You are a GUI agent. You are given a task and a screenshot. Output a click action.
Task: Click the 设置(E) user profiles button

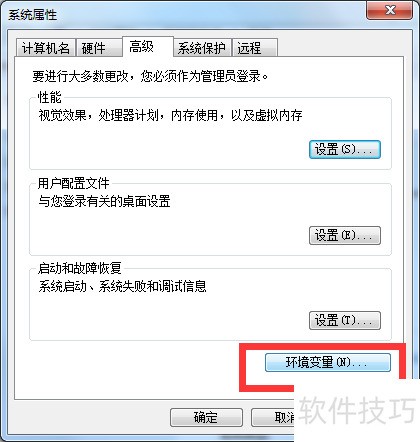point(345,235)
